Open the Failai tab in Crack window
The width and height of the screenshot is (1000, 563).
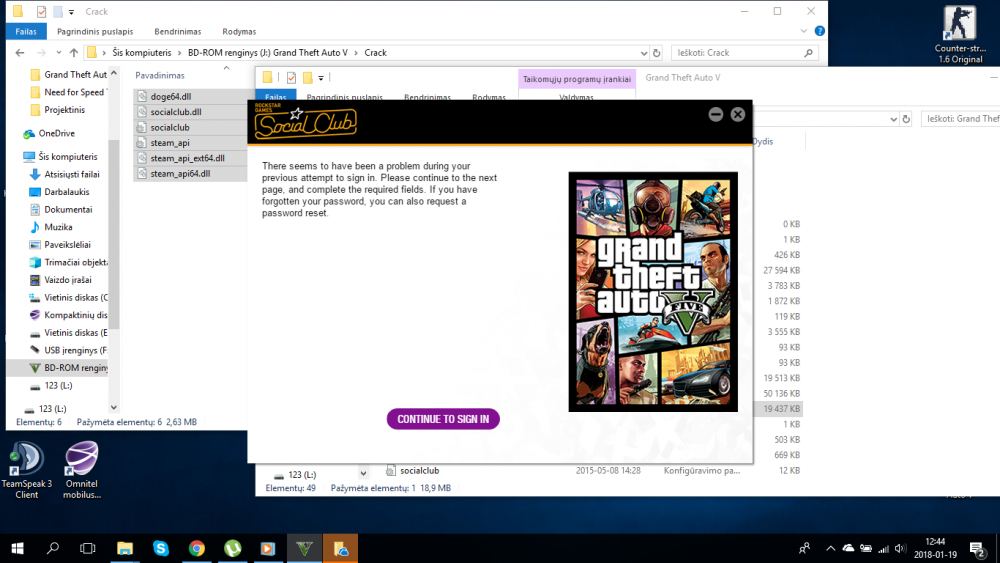point(26,31)
